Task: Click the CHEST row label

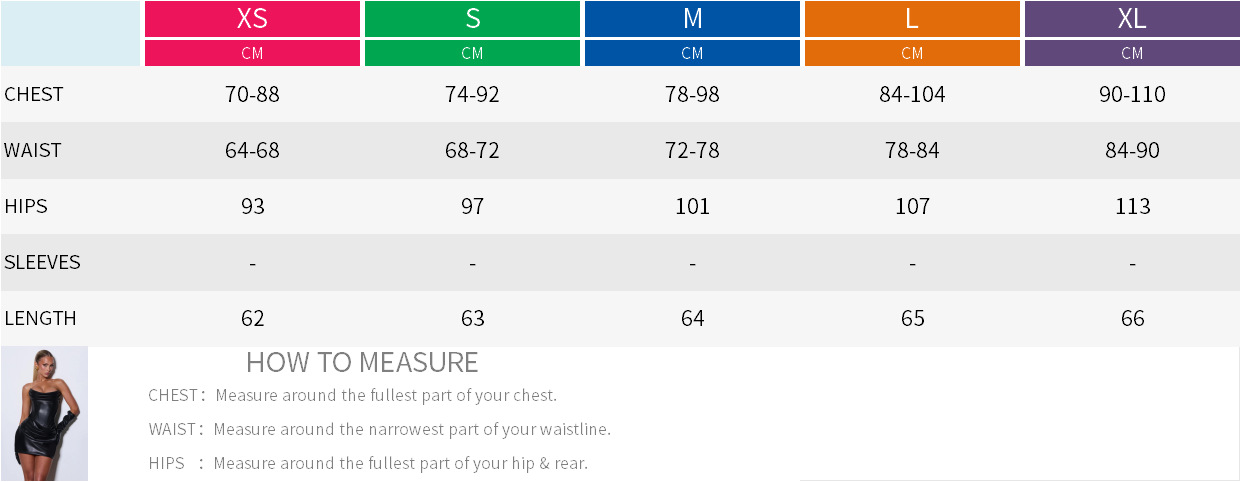Action: point(34,95)
